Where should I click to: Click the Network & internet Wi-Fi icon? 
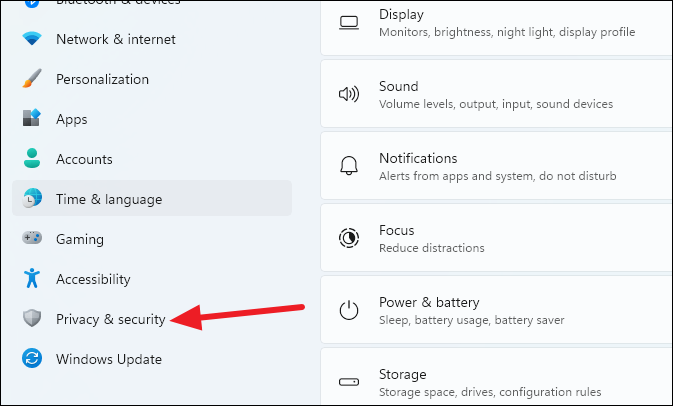[32, 39]
